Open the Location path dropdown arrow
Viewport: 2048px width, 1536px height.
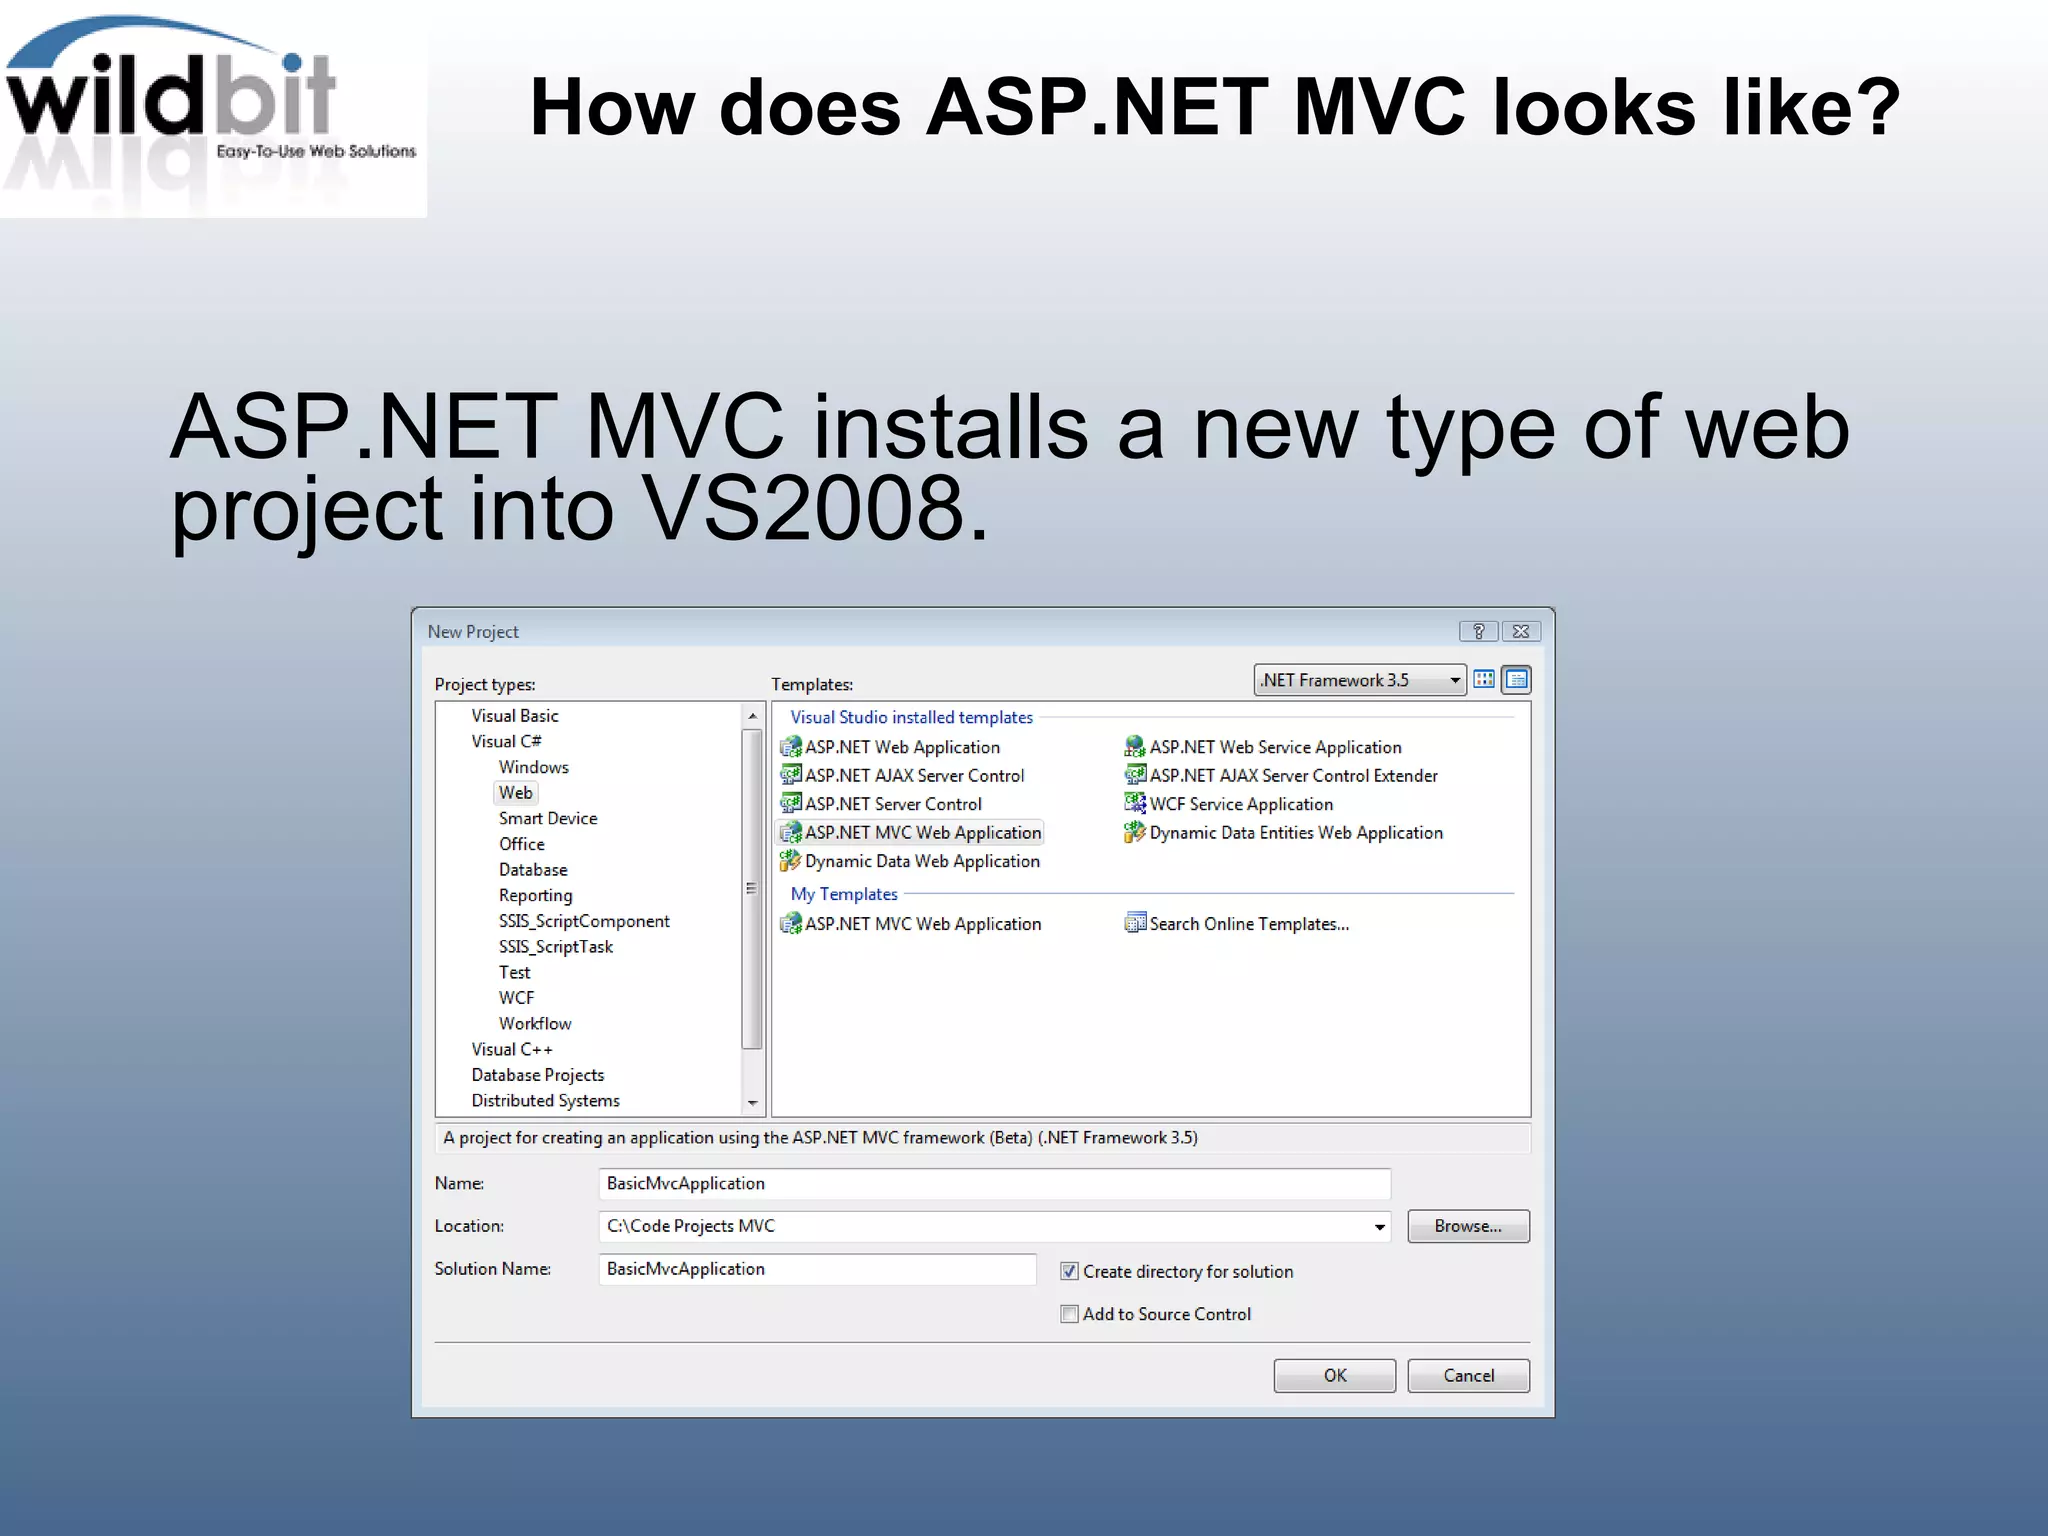1379,1227
